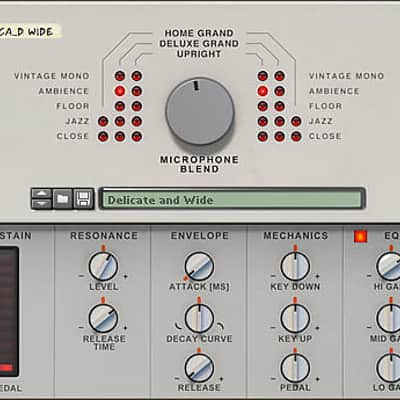This screenshot has height=400, width=400.
Task: Save patch with the floppy disk icon
Action: pyautogui.click(x=83, y=199)
